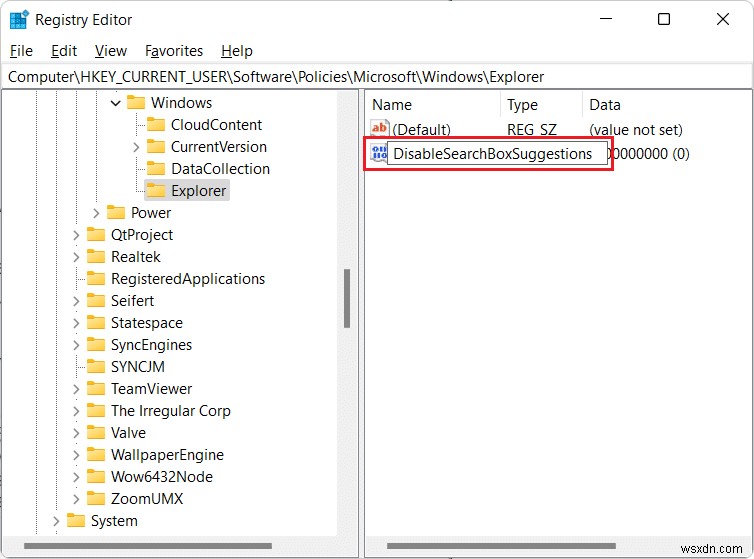Screen dimensions: 754x559
Task: Select the TeamViewer folder icon
Action: click(96, 389)
